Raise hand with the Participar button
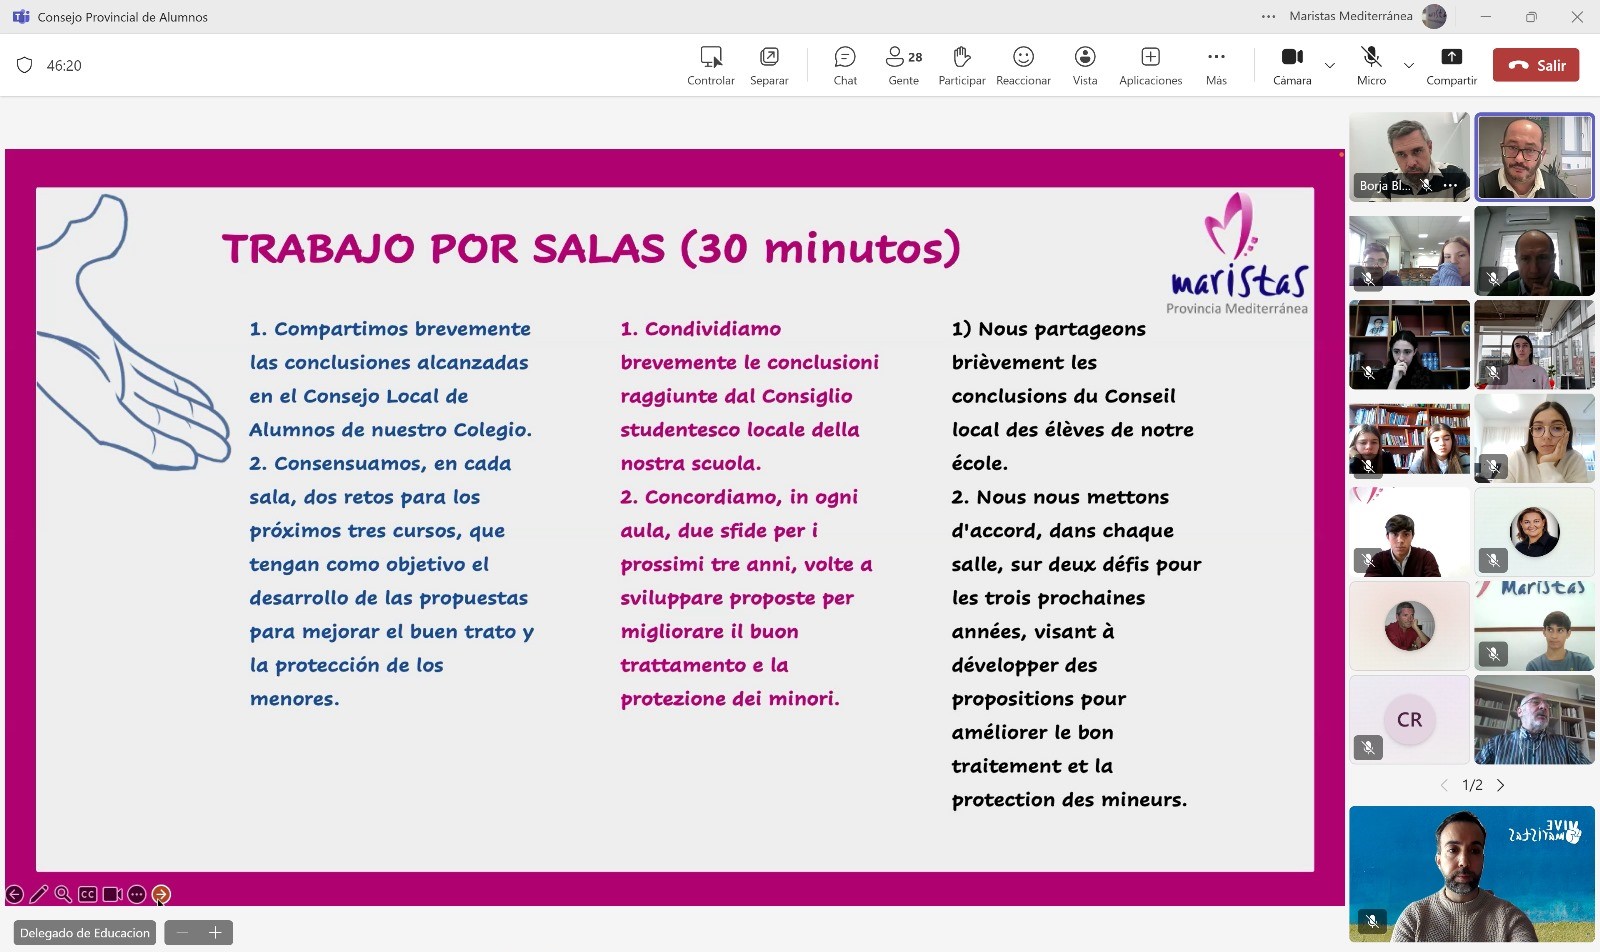The height and width of the screenshot is (952, 1600). point(961,65)
